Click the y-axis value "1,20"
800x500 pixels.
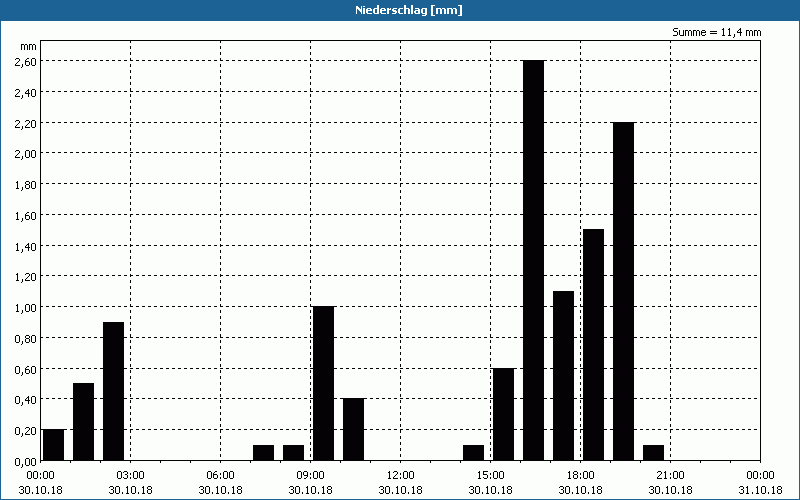tap(26, 277)
